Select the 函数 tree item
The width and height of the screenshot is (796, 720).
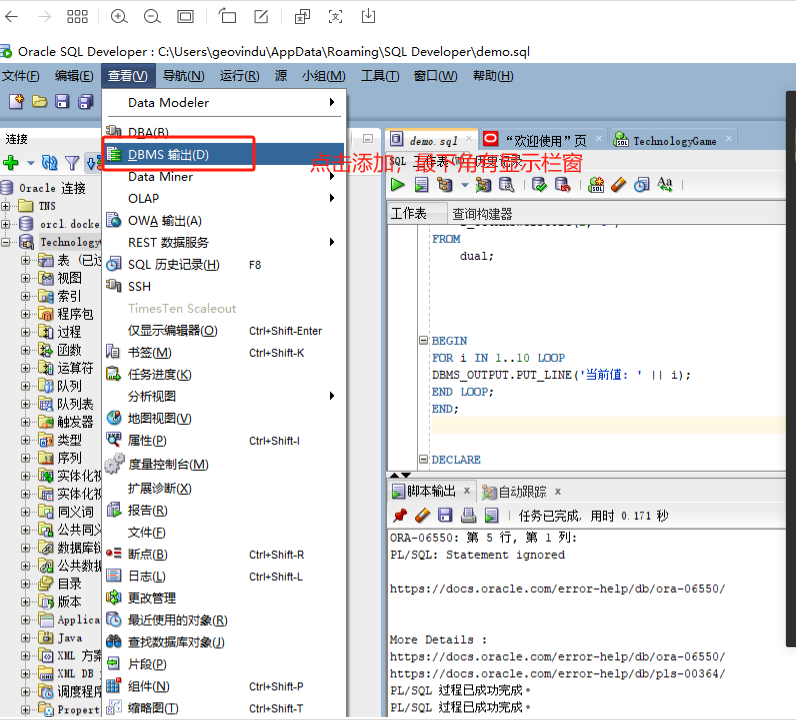click(69, 350)
